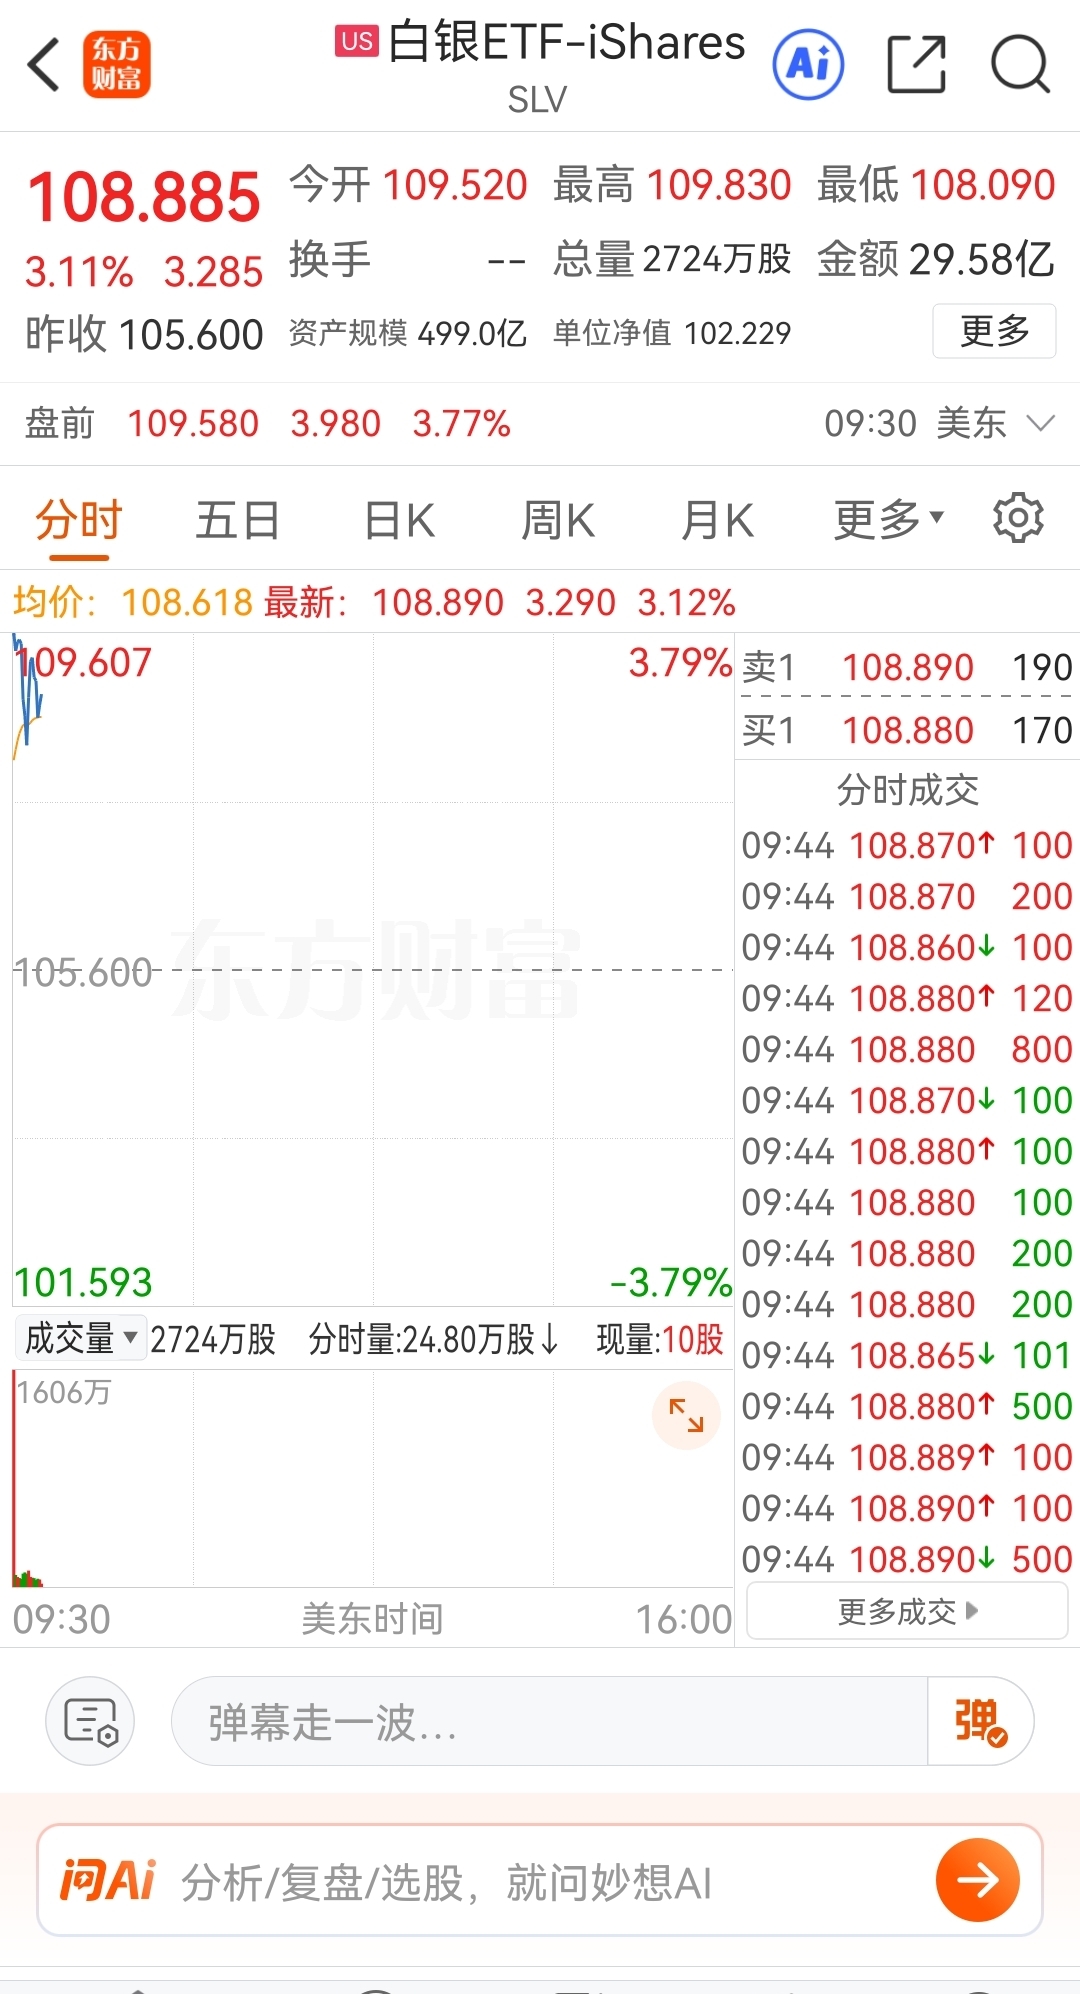The image size is (1080, 1994).
Task: Tap the intraday price chart area
Action: click(373, 969)
